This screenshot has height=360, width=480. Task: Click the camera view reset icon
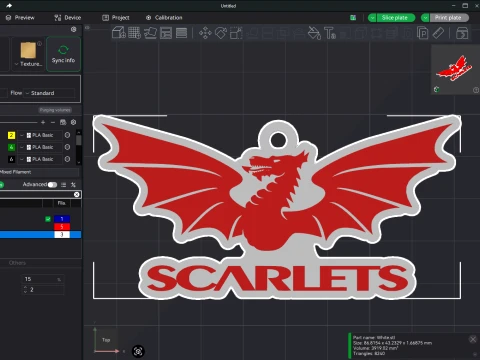(138, 351)
